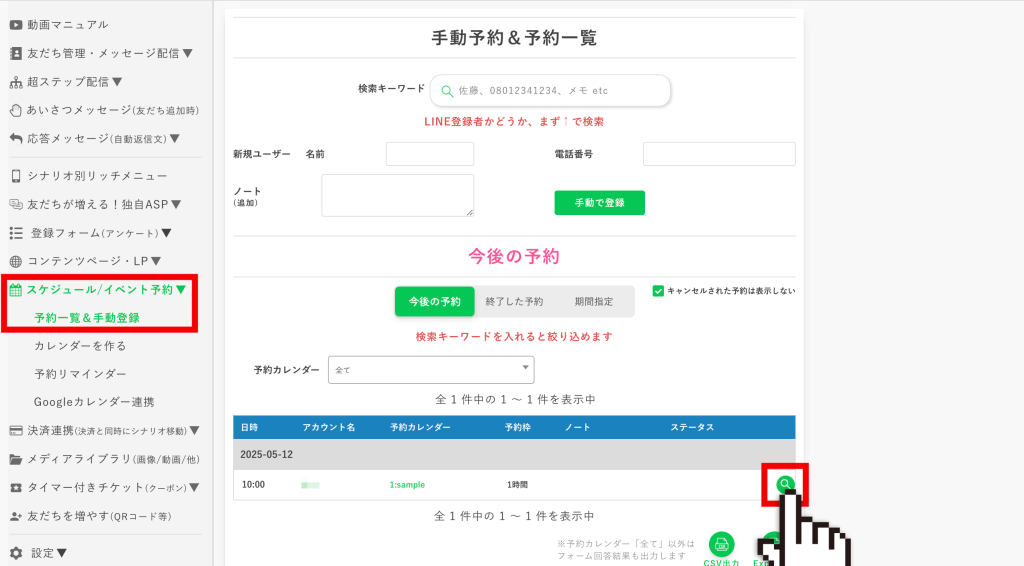Image resolution: width=1024 pixels, height=566 pixels.
Task: Click the アカウント名 column header
Action: pos(328,428)
